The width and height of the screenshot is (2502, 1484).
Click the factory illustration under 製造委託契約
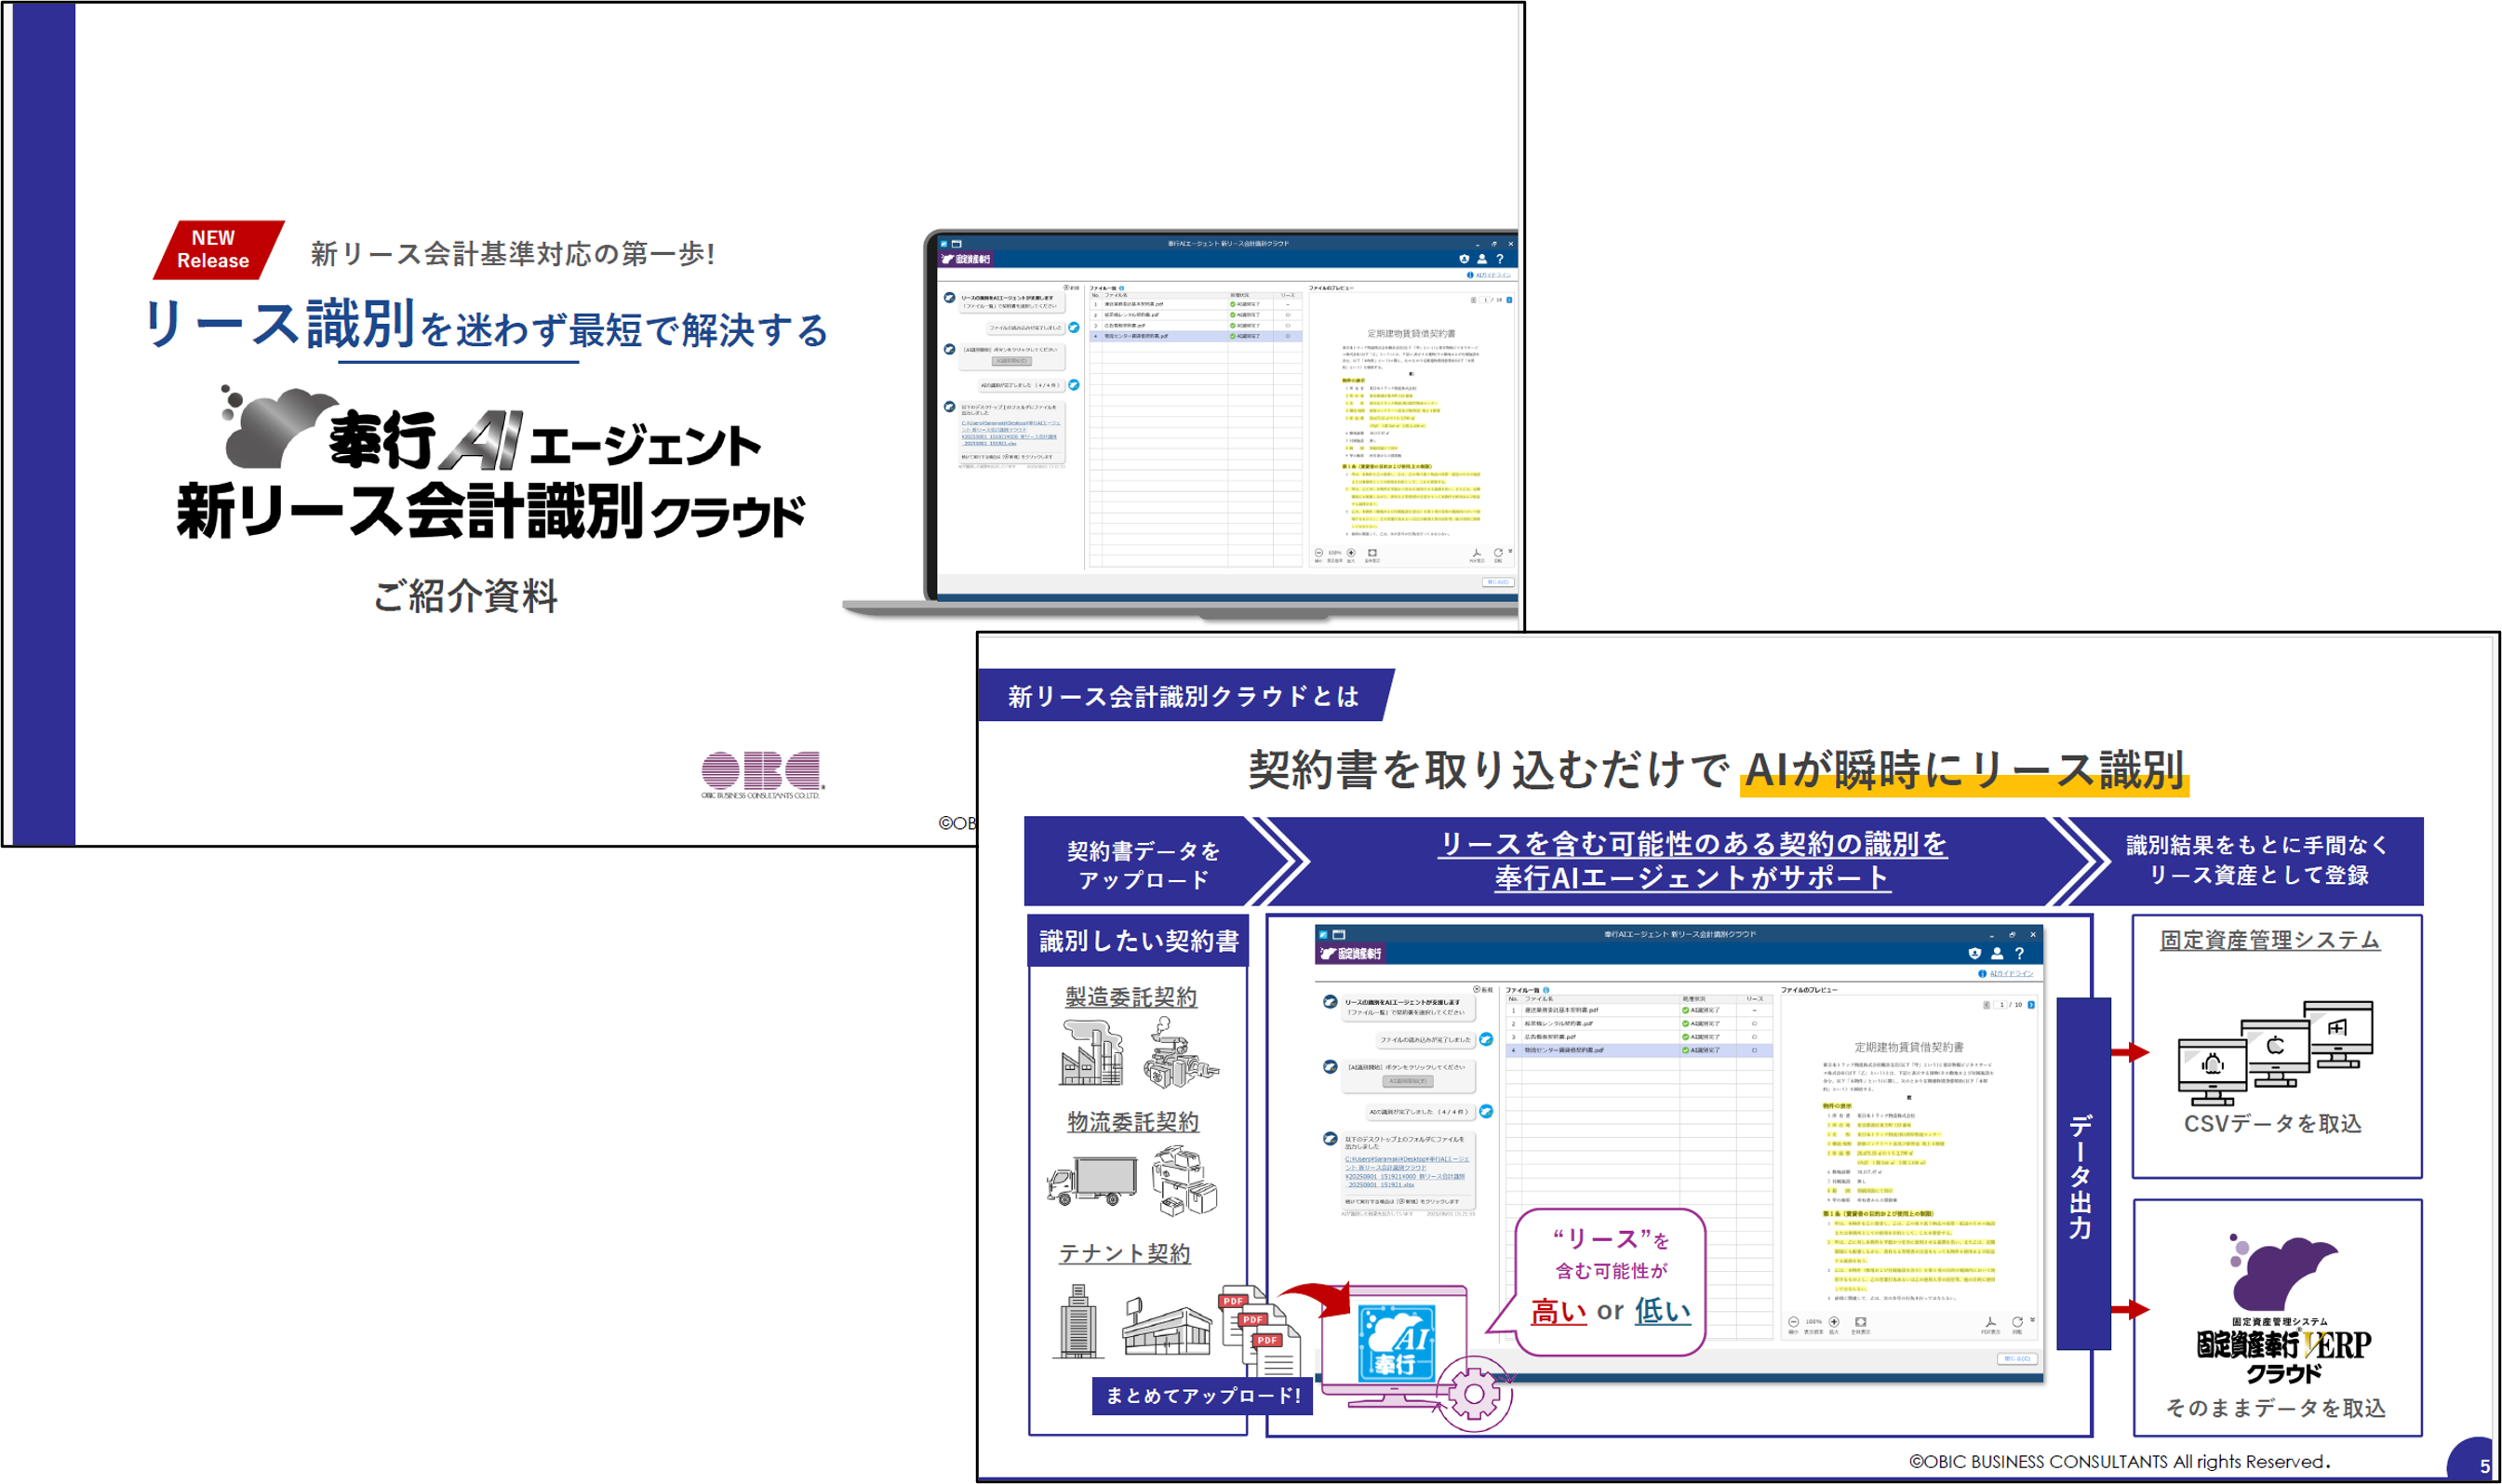tap(1092, 1053)
